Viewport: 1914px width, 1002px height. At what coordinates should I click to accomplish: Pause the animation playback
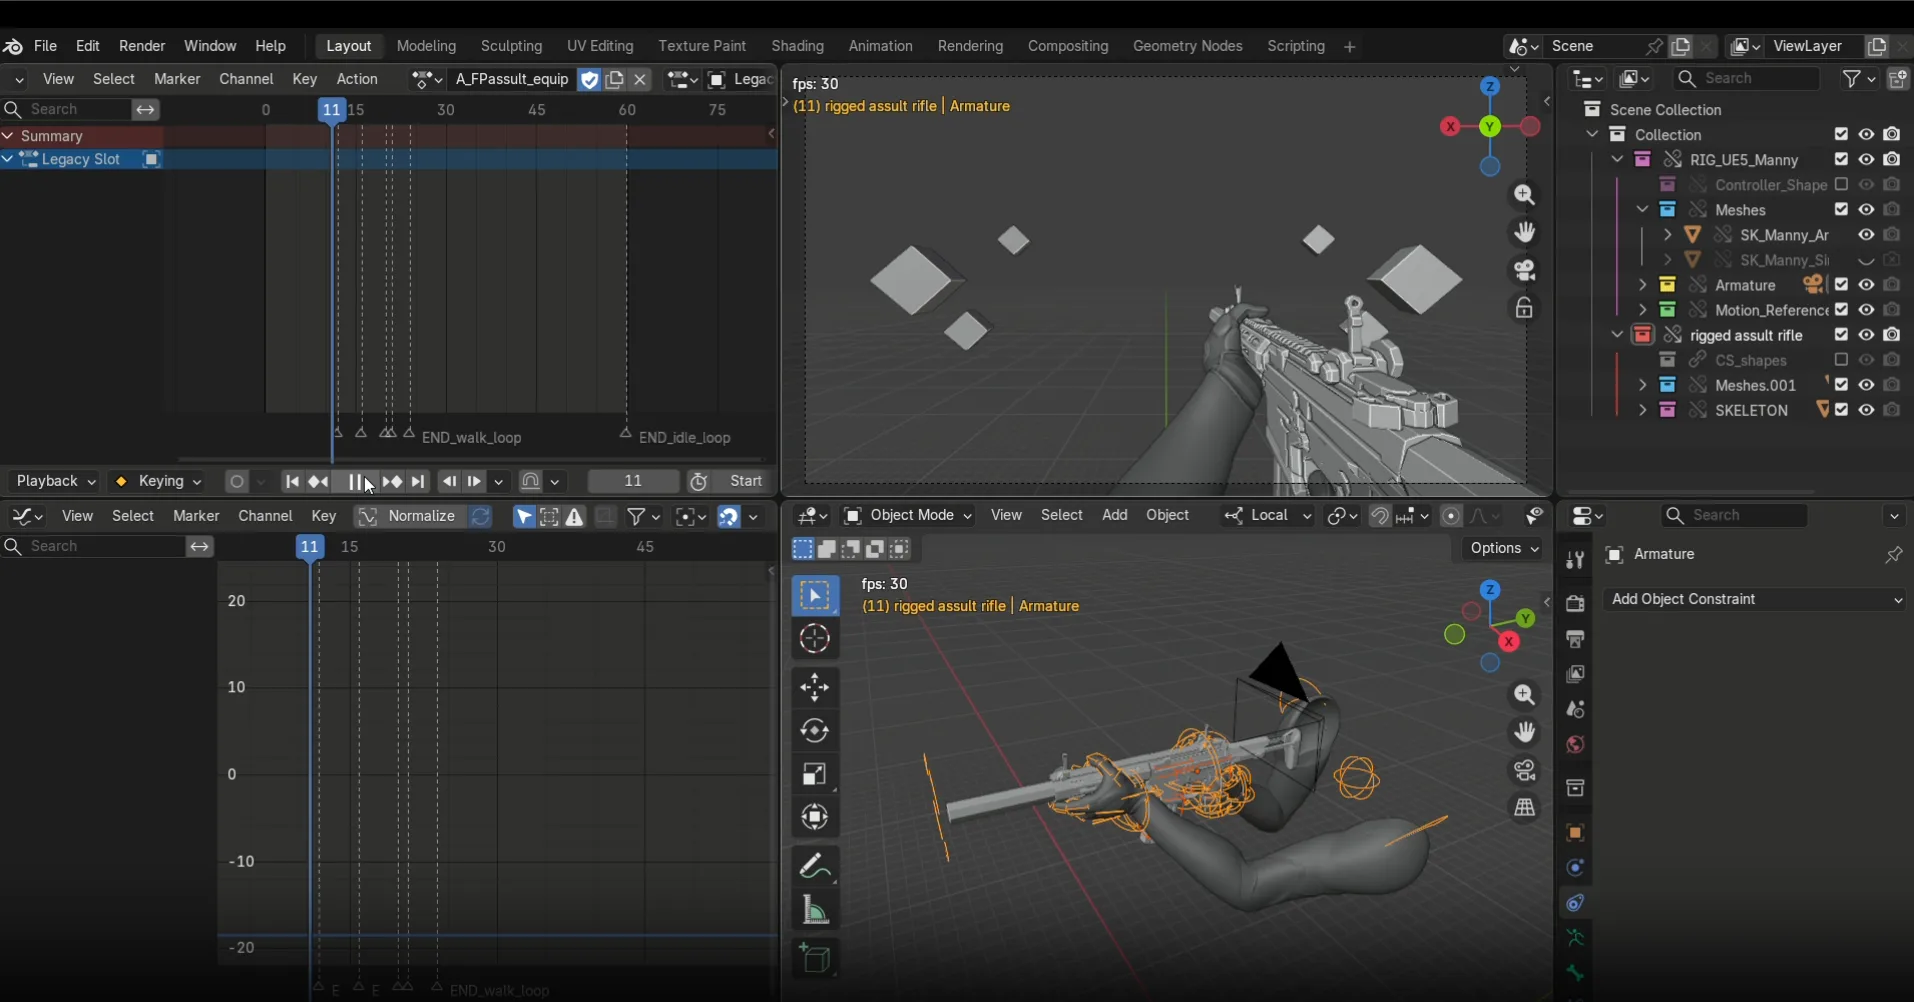tap(355, 482)
